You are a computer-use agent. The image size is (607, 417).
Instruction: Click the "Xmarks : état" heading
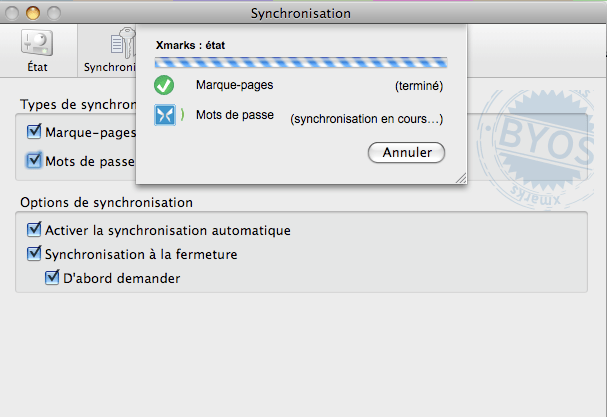point(190,45)
